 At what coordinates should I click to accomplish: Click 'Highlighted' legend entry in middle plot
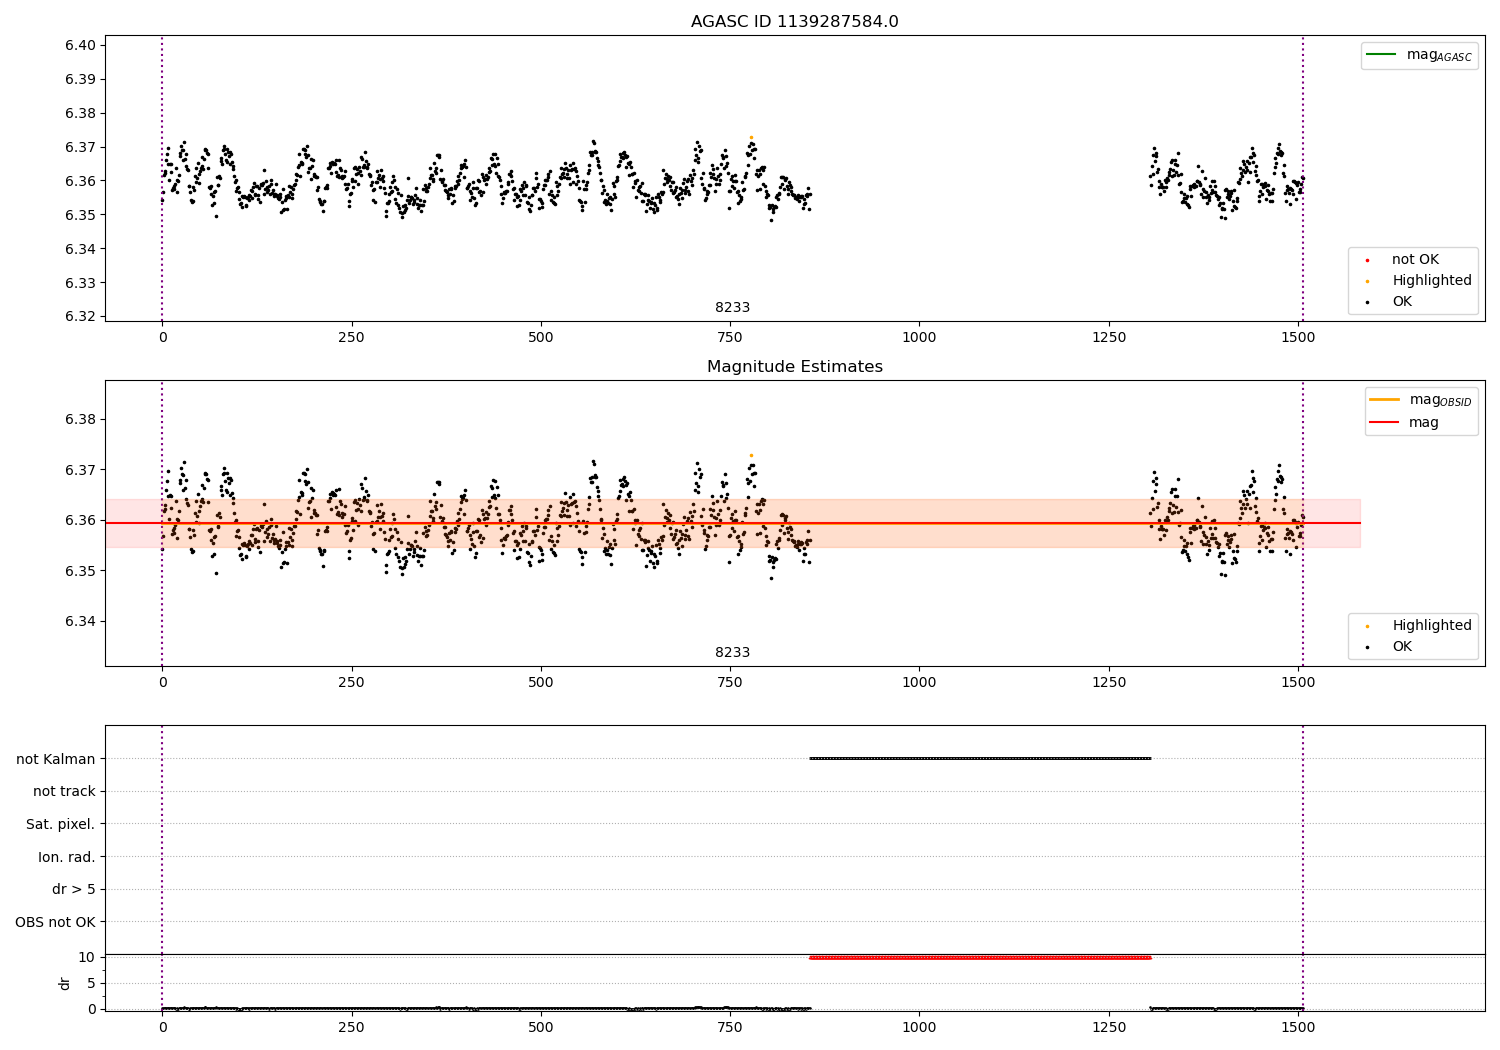click(1432, 626)
